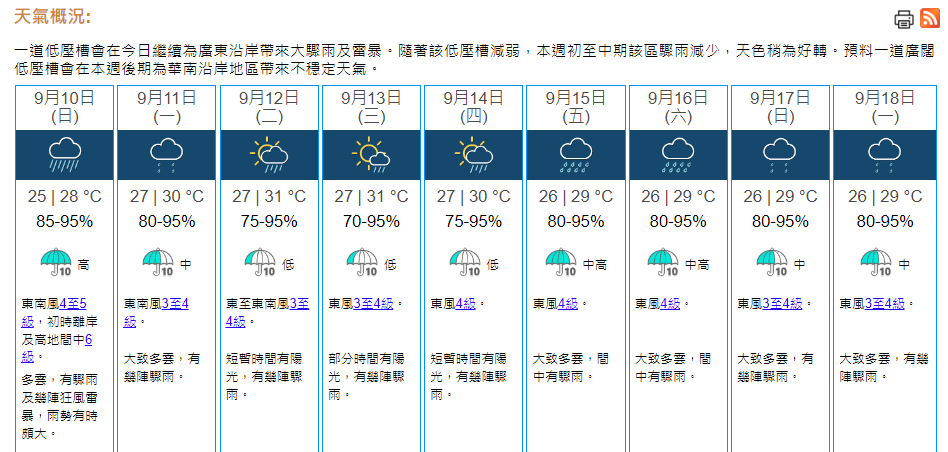Click the heavy rain icon for 9月10日
This screenshot has width=948, height=452.
pyautogui.click(x=65, y=155)
